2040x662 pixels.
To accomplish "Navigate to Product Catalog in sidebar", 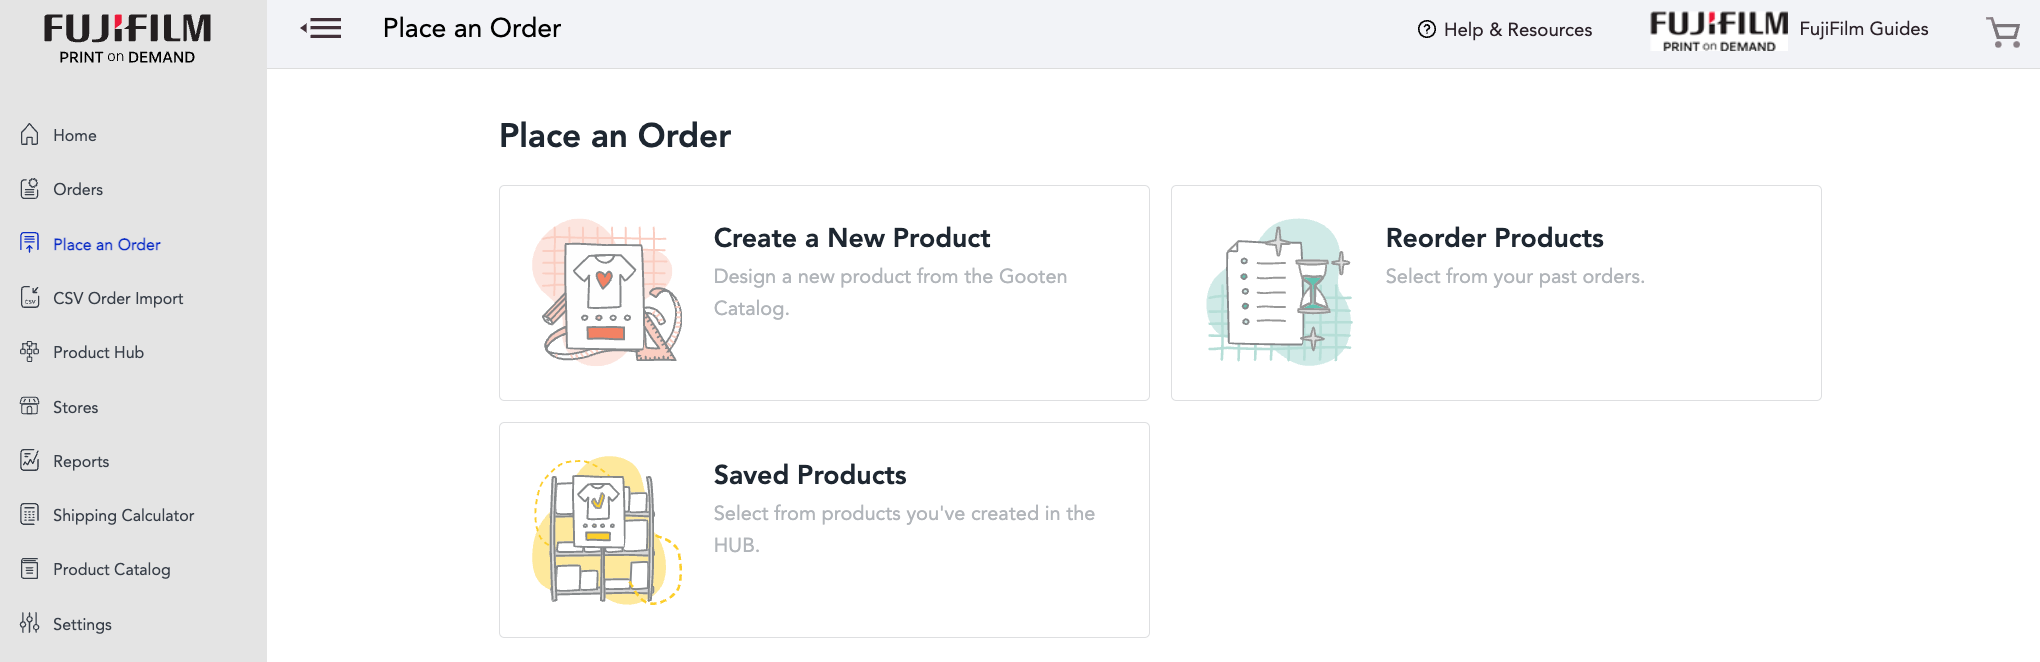I will [111, 569].
